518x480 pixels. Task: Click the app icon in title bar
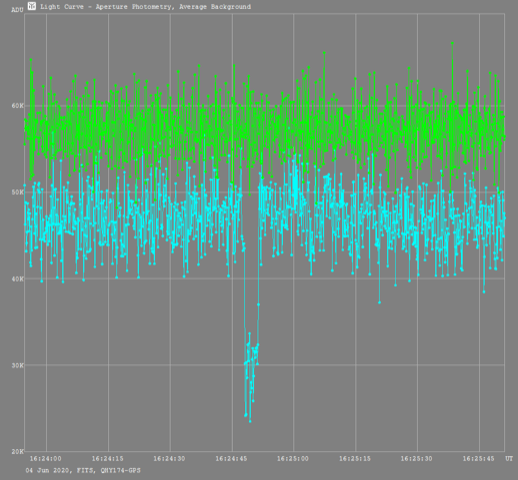32,6
